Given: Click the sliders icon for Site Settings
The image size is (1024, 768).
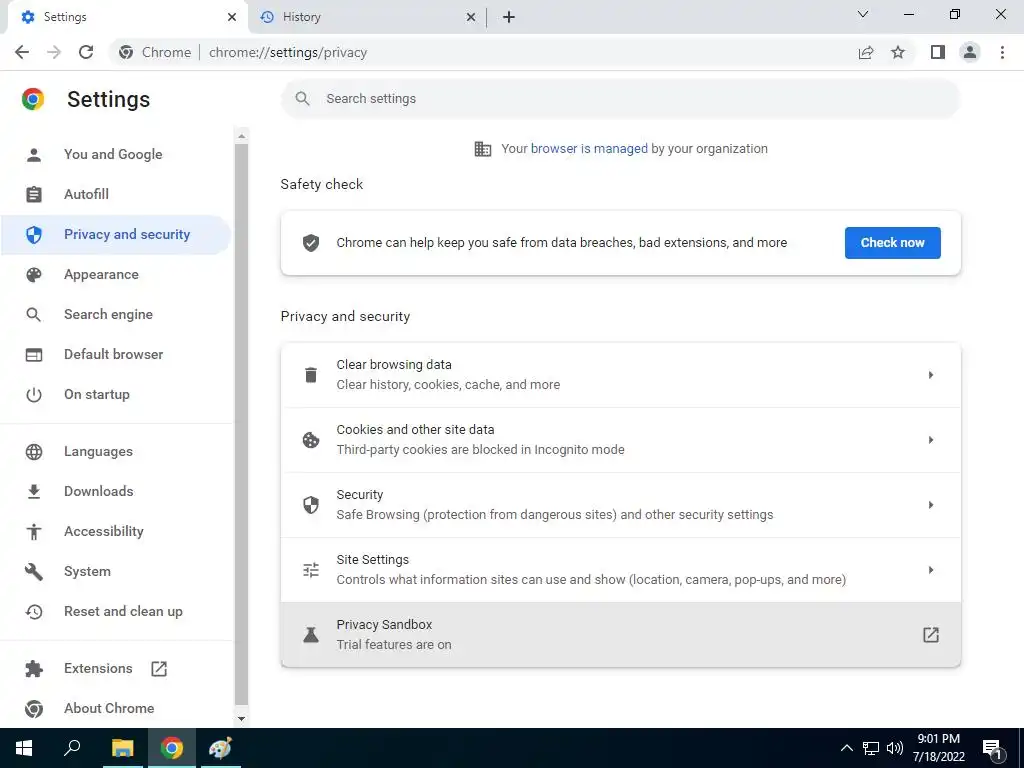Looking at the screenshot, I should 311,570.
